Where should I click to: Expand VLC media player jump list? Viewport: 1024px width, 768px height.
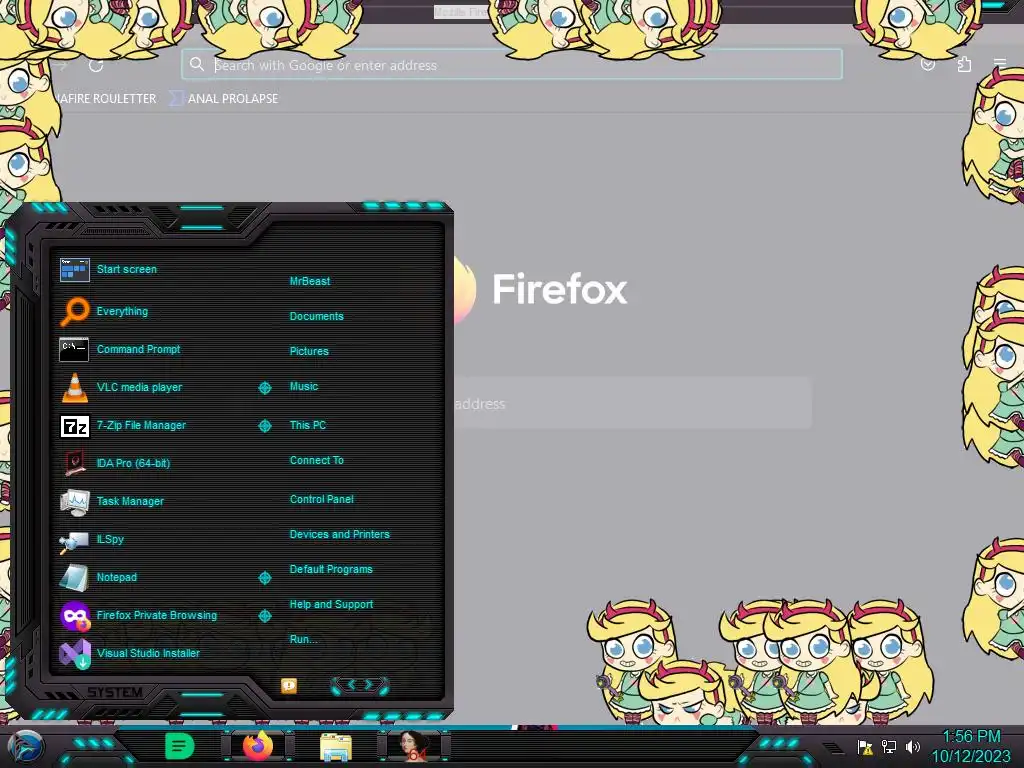264,388
